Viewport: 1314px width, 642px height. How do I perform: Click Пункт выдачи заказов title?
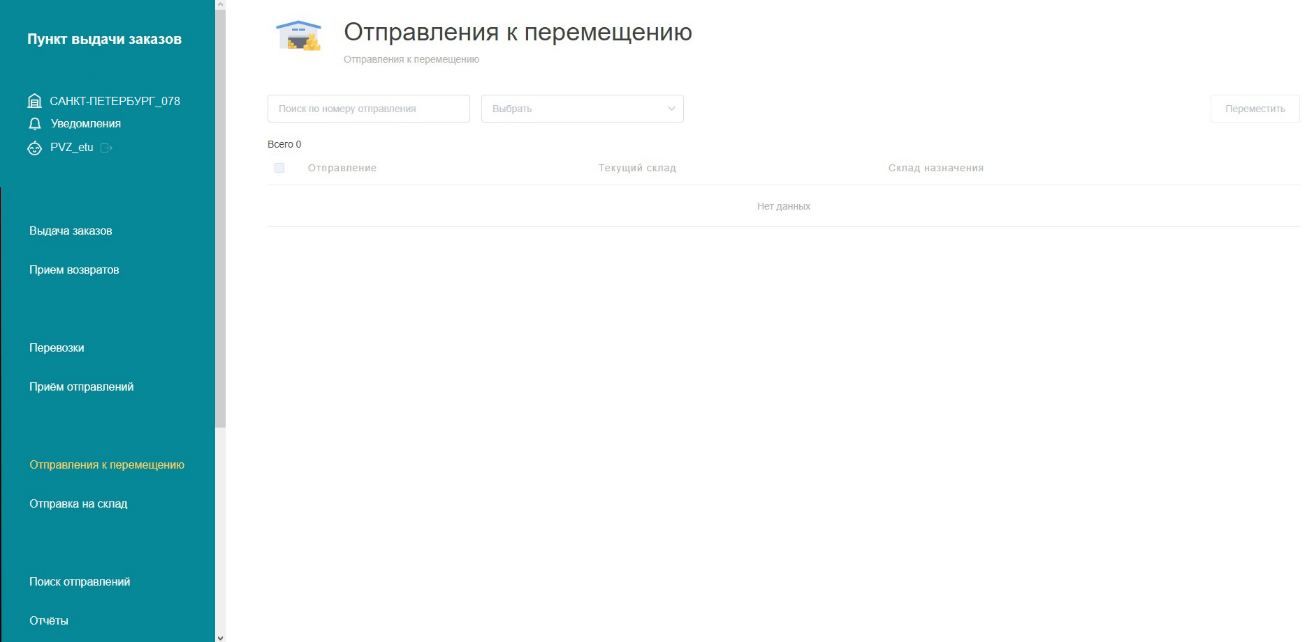pos(105,39)
